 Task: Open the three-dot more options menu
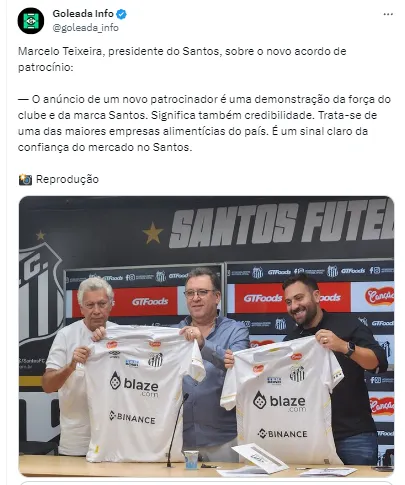click(388, 14)
